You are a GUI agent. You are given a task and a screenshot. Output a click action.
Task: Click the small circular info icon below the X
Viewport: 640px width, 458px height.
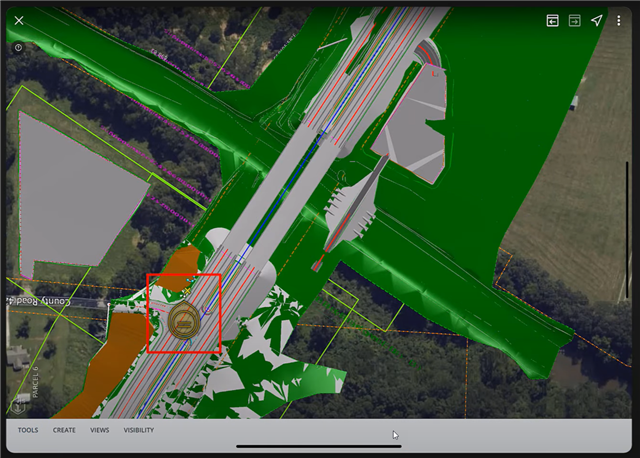[x=19, y=47]
